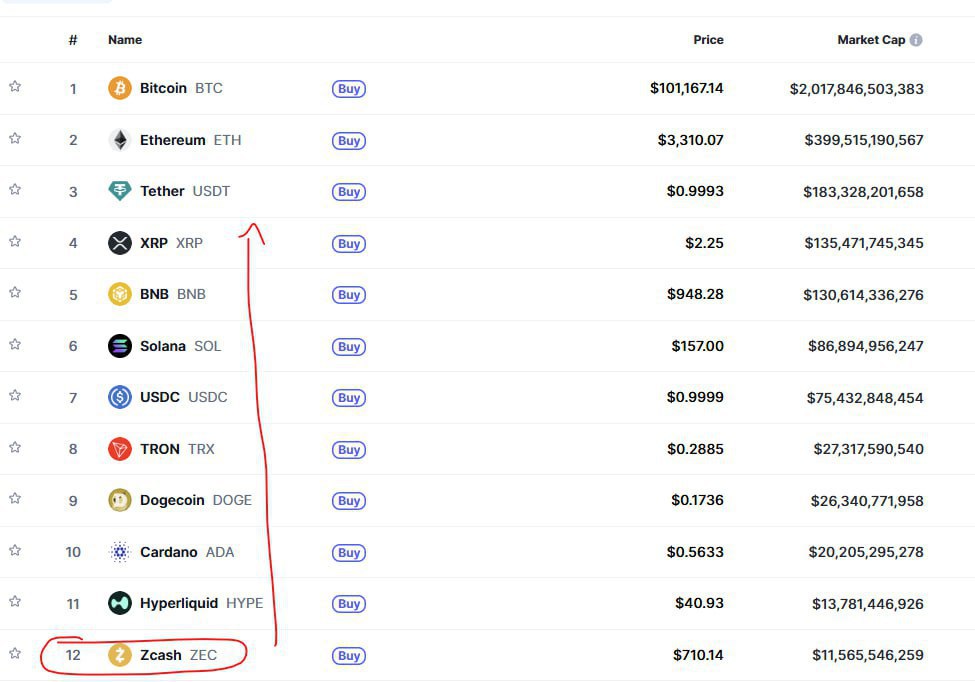The height and width of the screenshot is (682, 975).
Task: Click the Dogecoin logo icon
Action: (120, 500)
